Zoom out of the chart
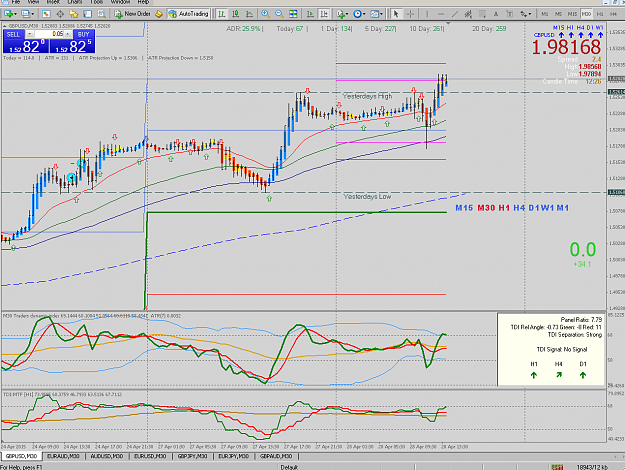The image size is (625, 470). pyautogui.click(x=279, y=14)
